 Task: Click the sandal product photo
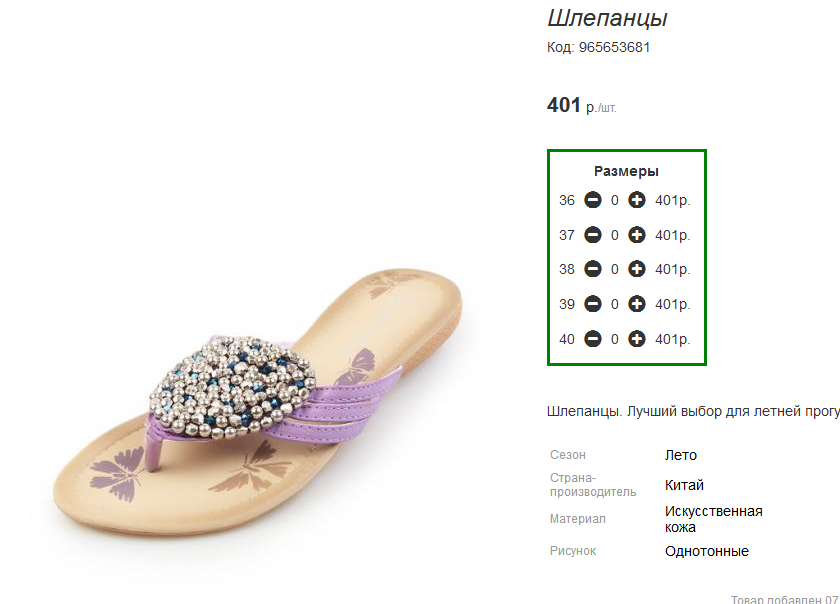(257, 402)
